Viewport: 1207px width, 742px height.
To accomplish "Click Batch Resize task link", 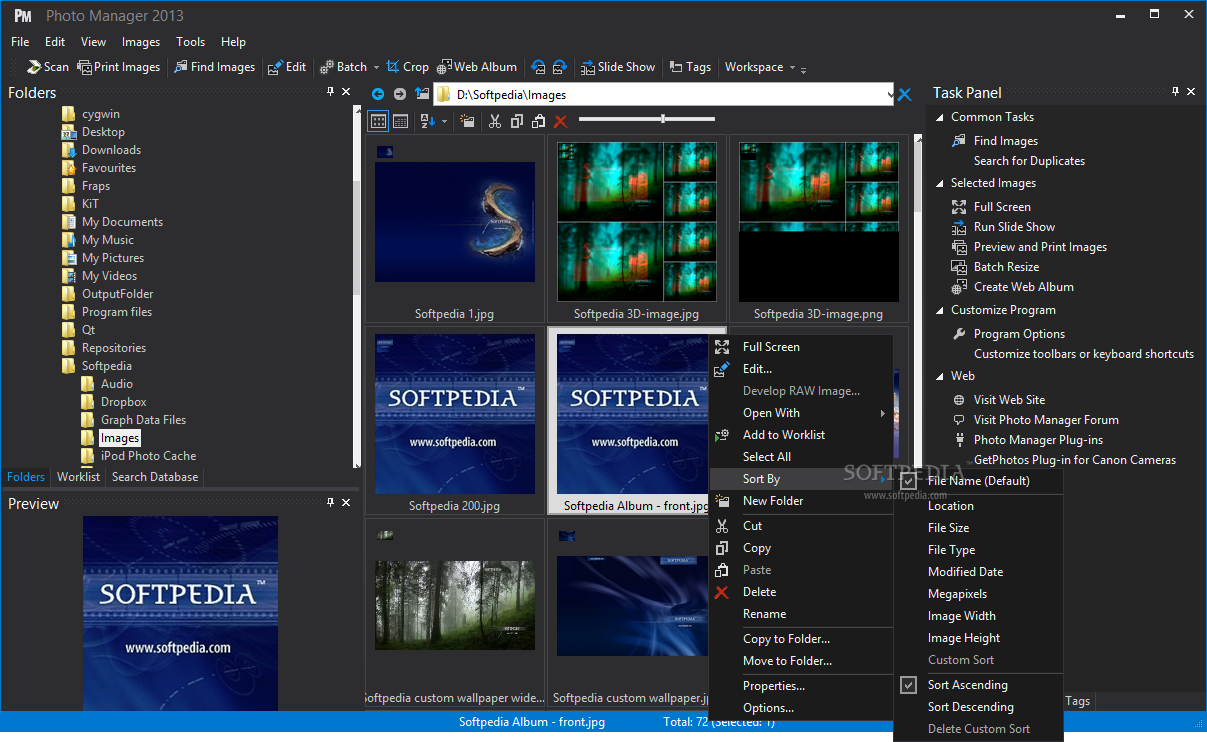I will pyautogui.click(x=1006, y=267).
